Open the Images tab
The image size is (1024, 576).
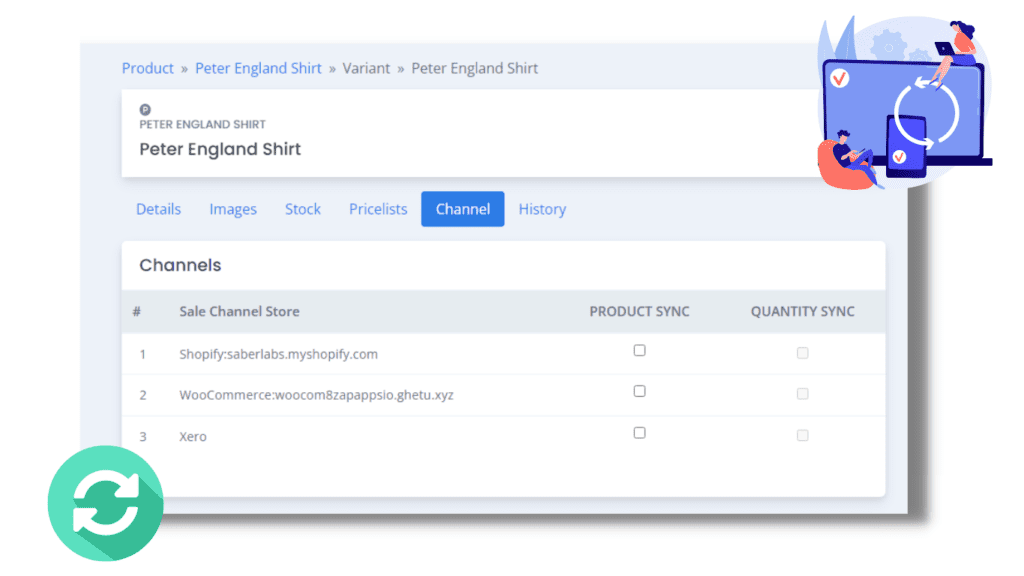click(233, 209)
